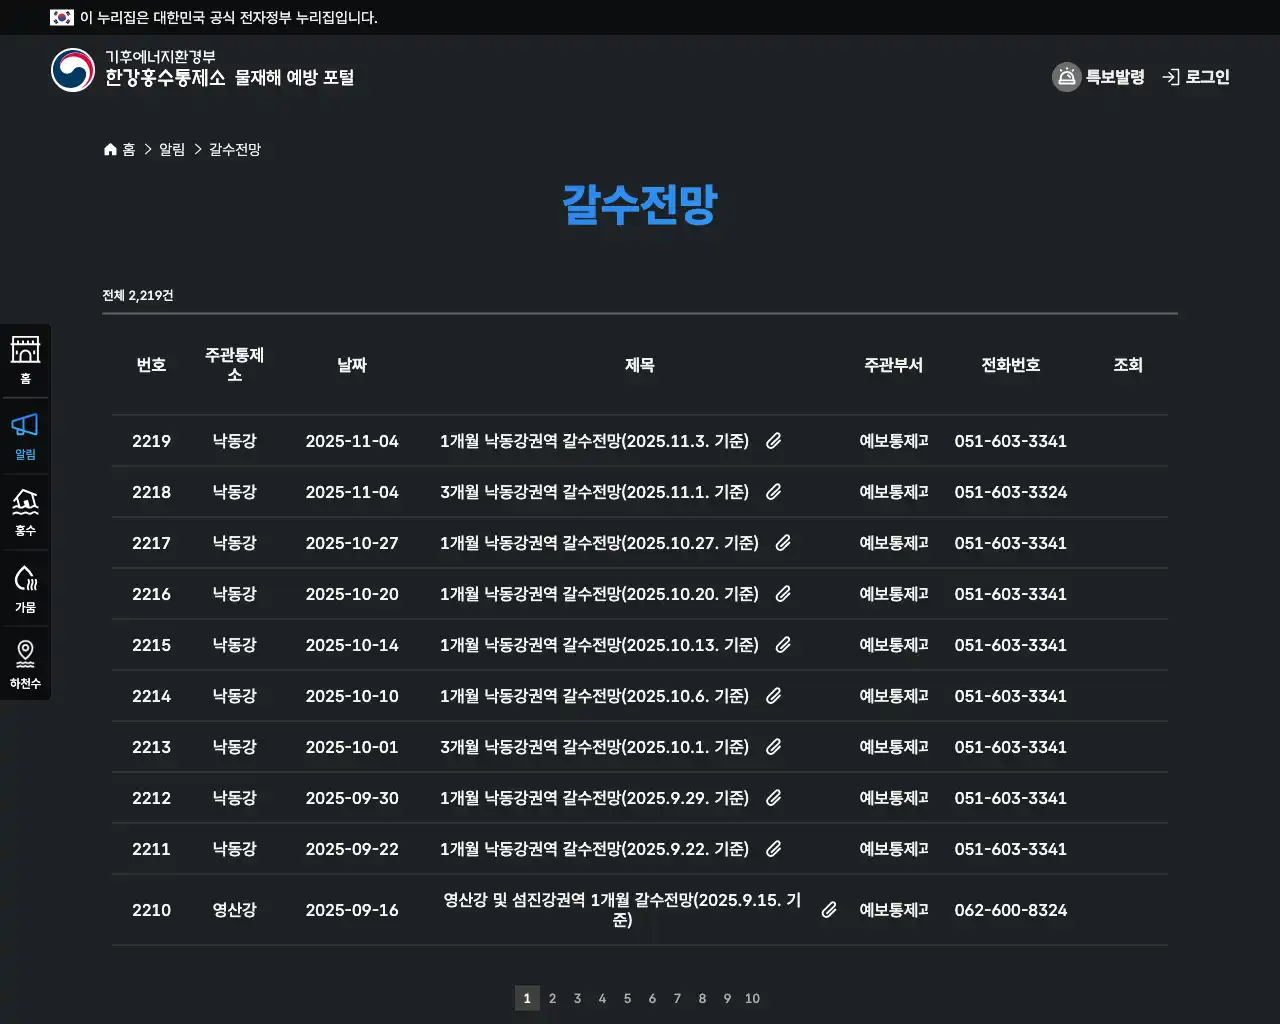Jump to page 10 in pagination

click(x=752, y=998)
